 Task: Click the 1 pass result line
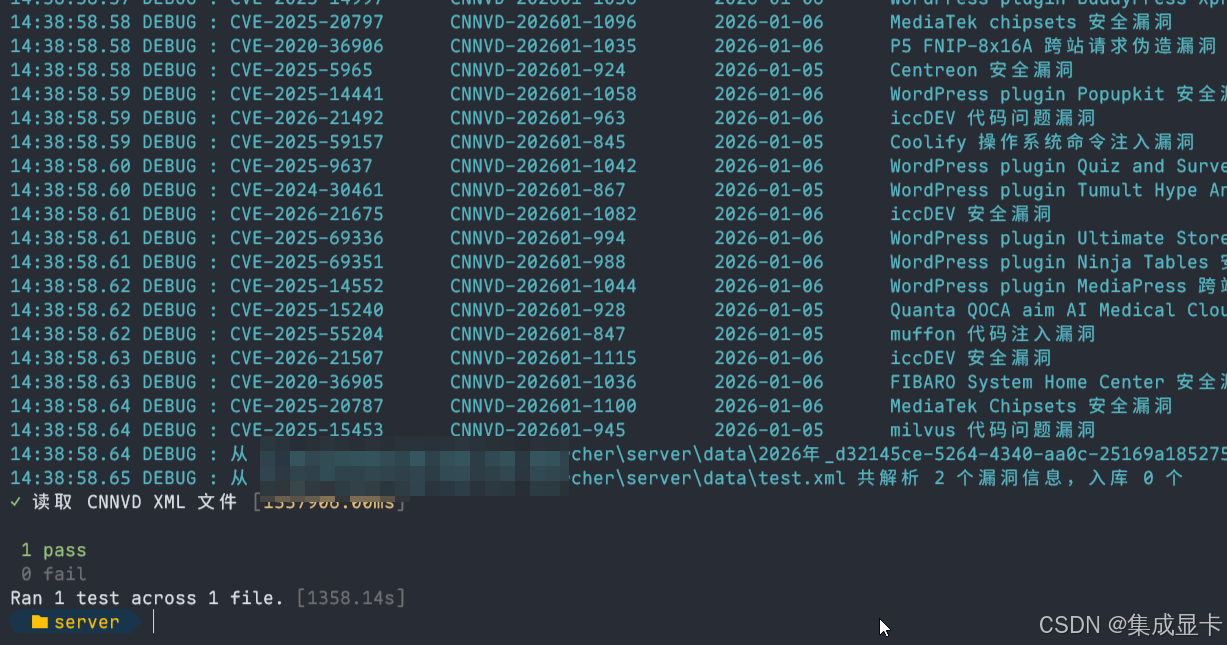(53, 550)
